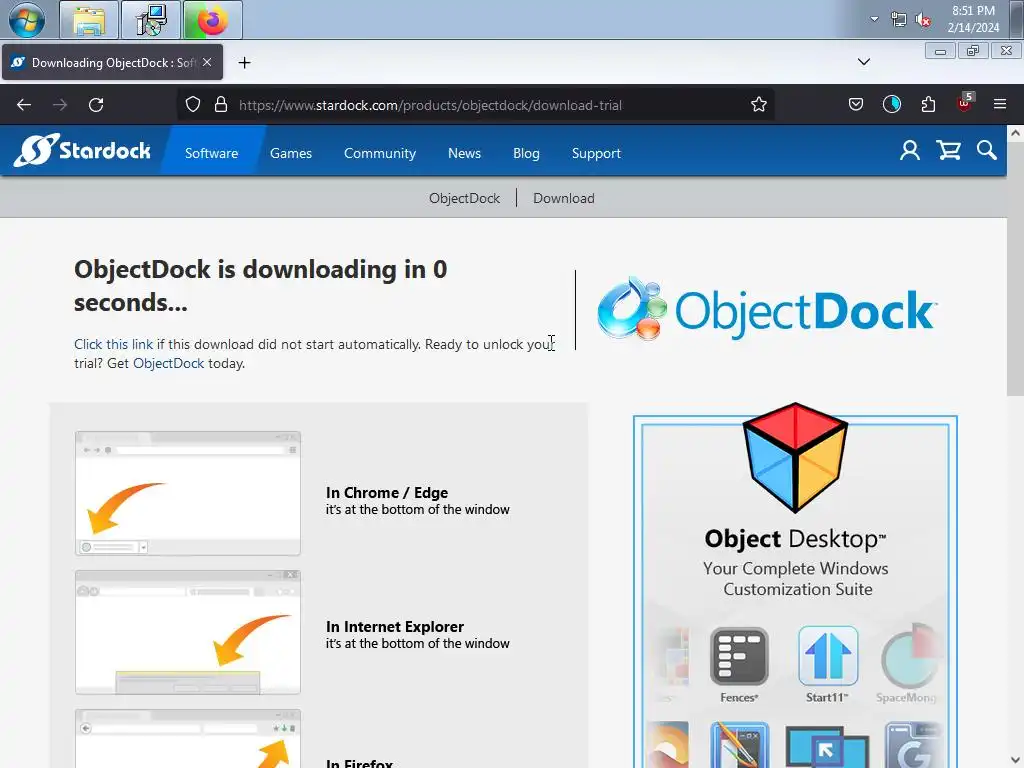Click the taskbar clock showing 8:51 PM
1024x768 pixels.
click(x=973, y=20)
